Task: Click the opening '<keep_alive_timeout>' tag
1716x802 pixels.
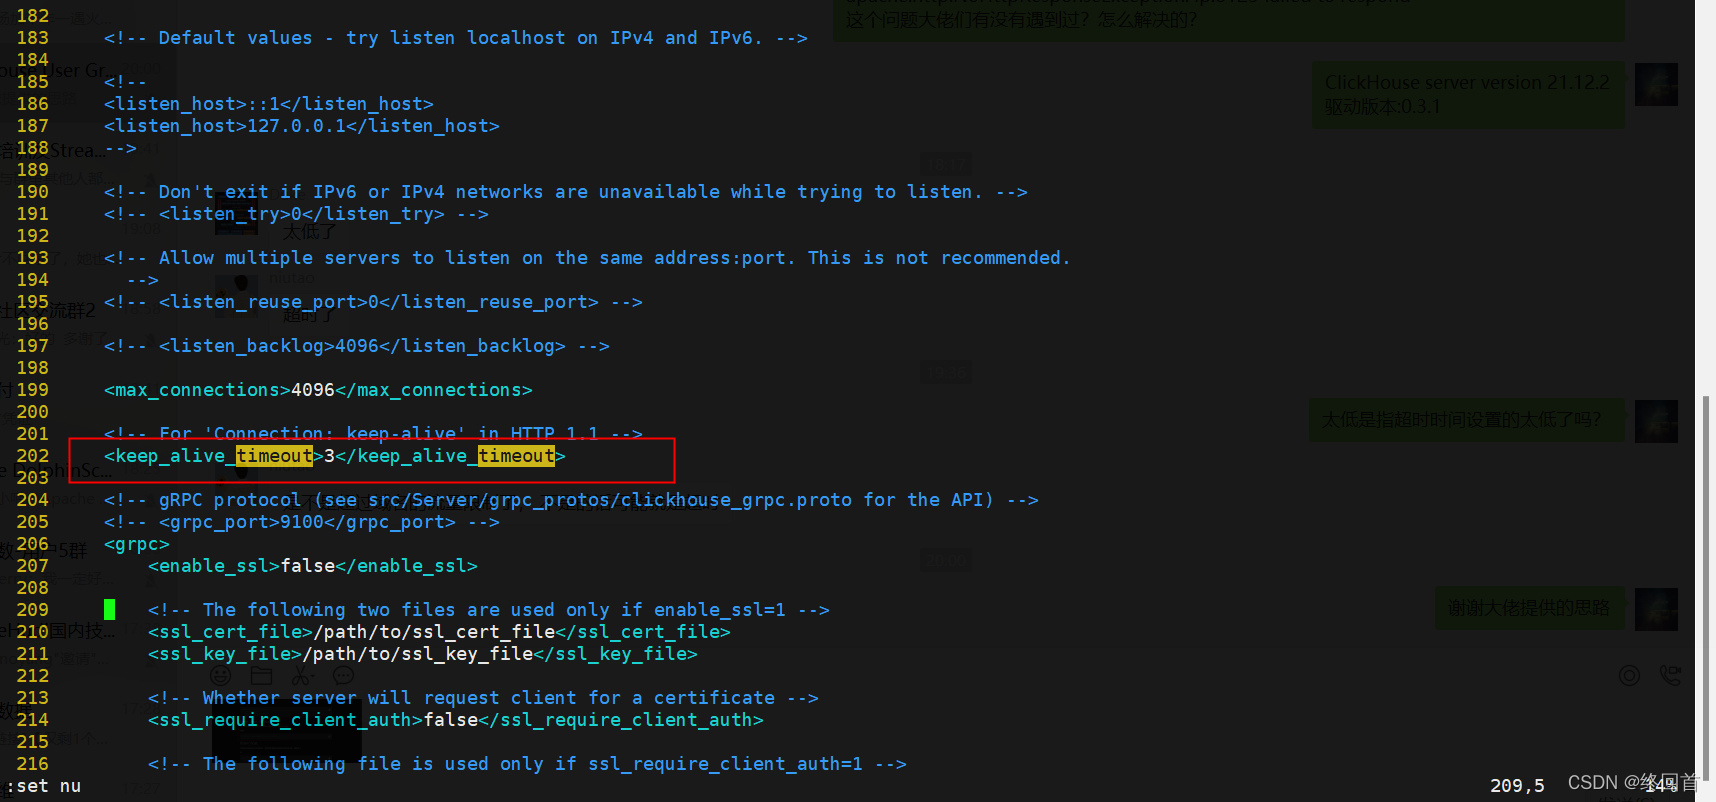Action: coord(214,456)
